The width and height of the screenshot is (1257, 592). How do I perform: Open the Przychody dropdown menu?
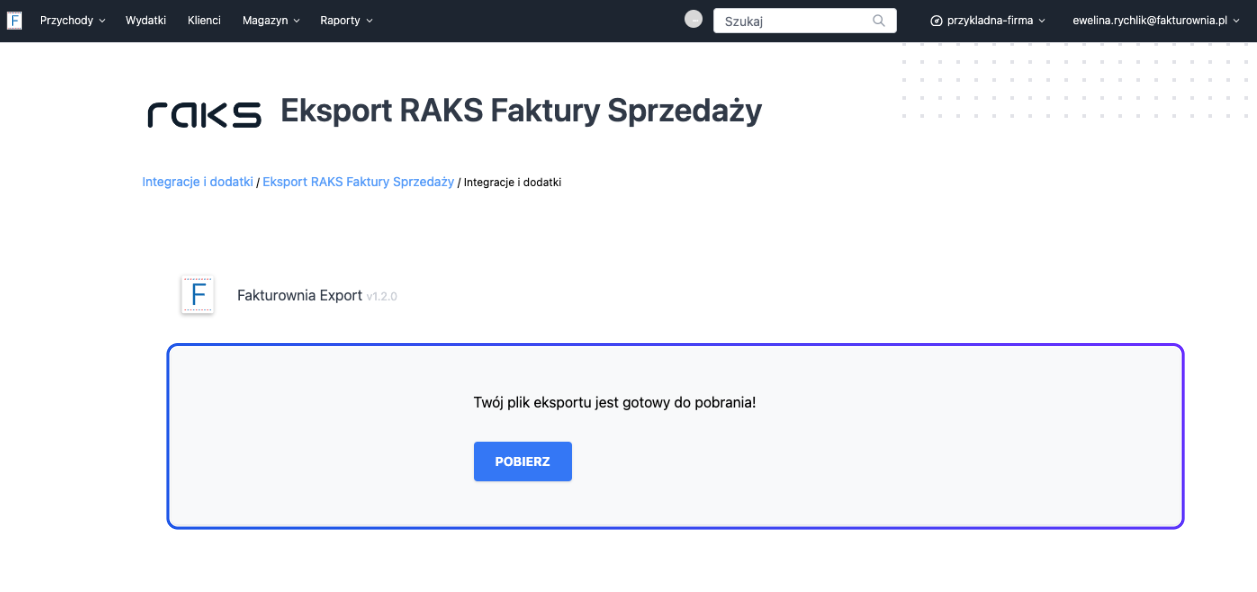[x=71, y=20]
